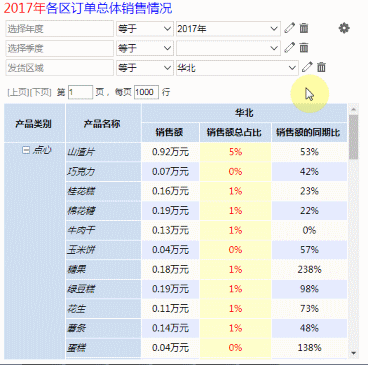Open the empty quarter value dropdown
The image size is (368, 365).
[228, 48]
